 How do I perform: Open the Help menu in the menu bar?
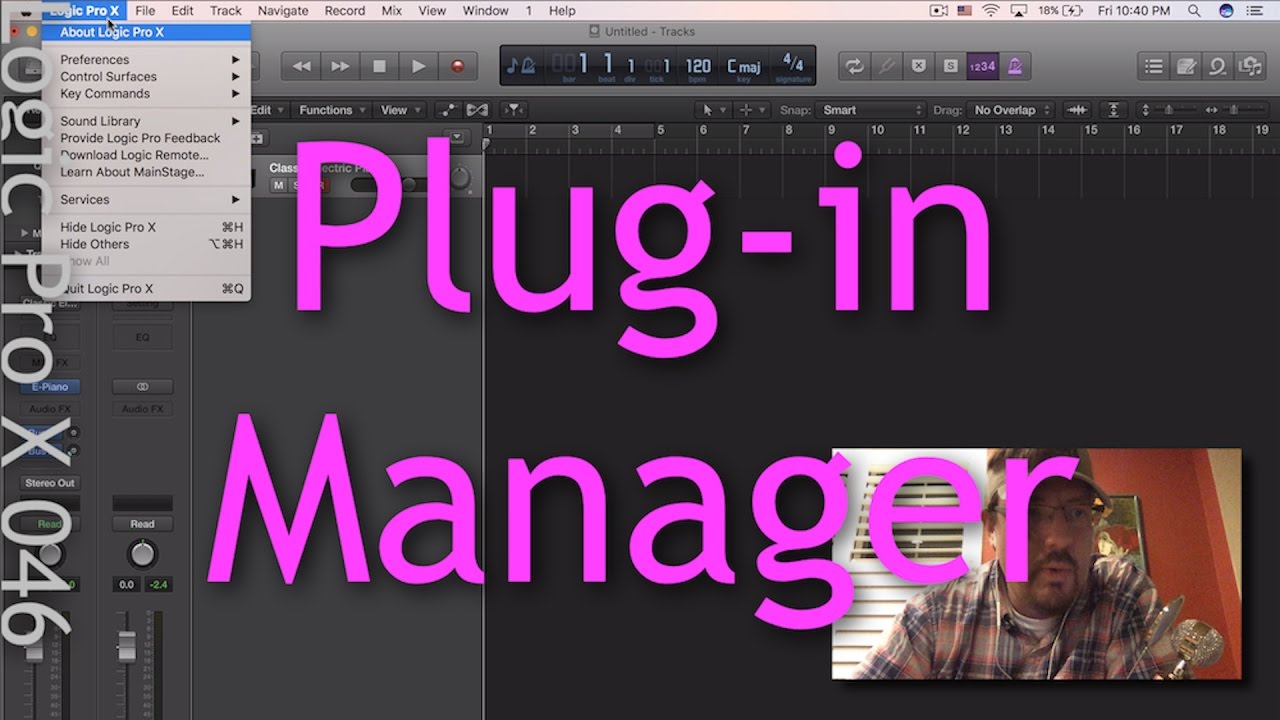coord(562,10)
